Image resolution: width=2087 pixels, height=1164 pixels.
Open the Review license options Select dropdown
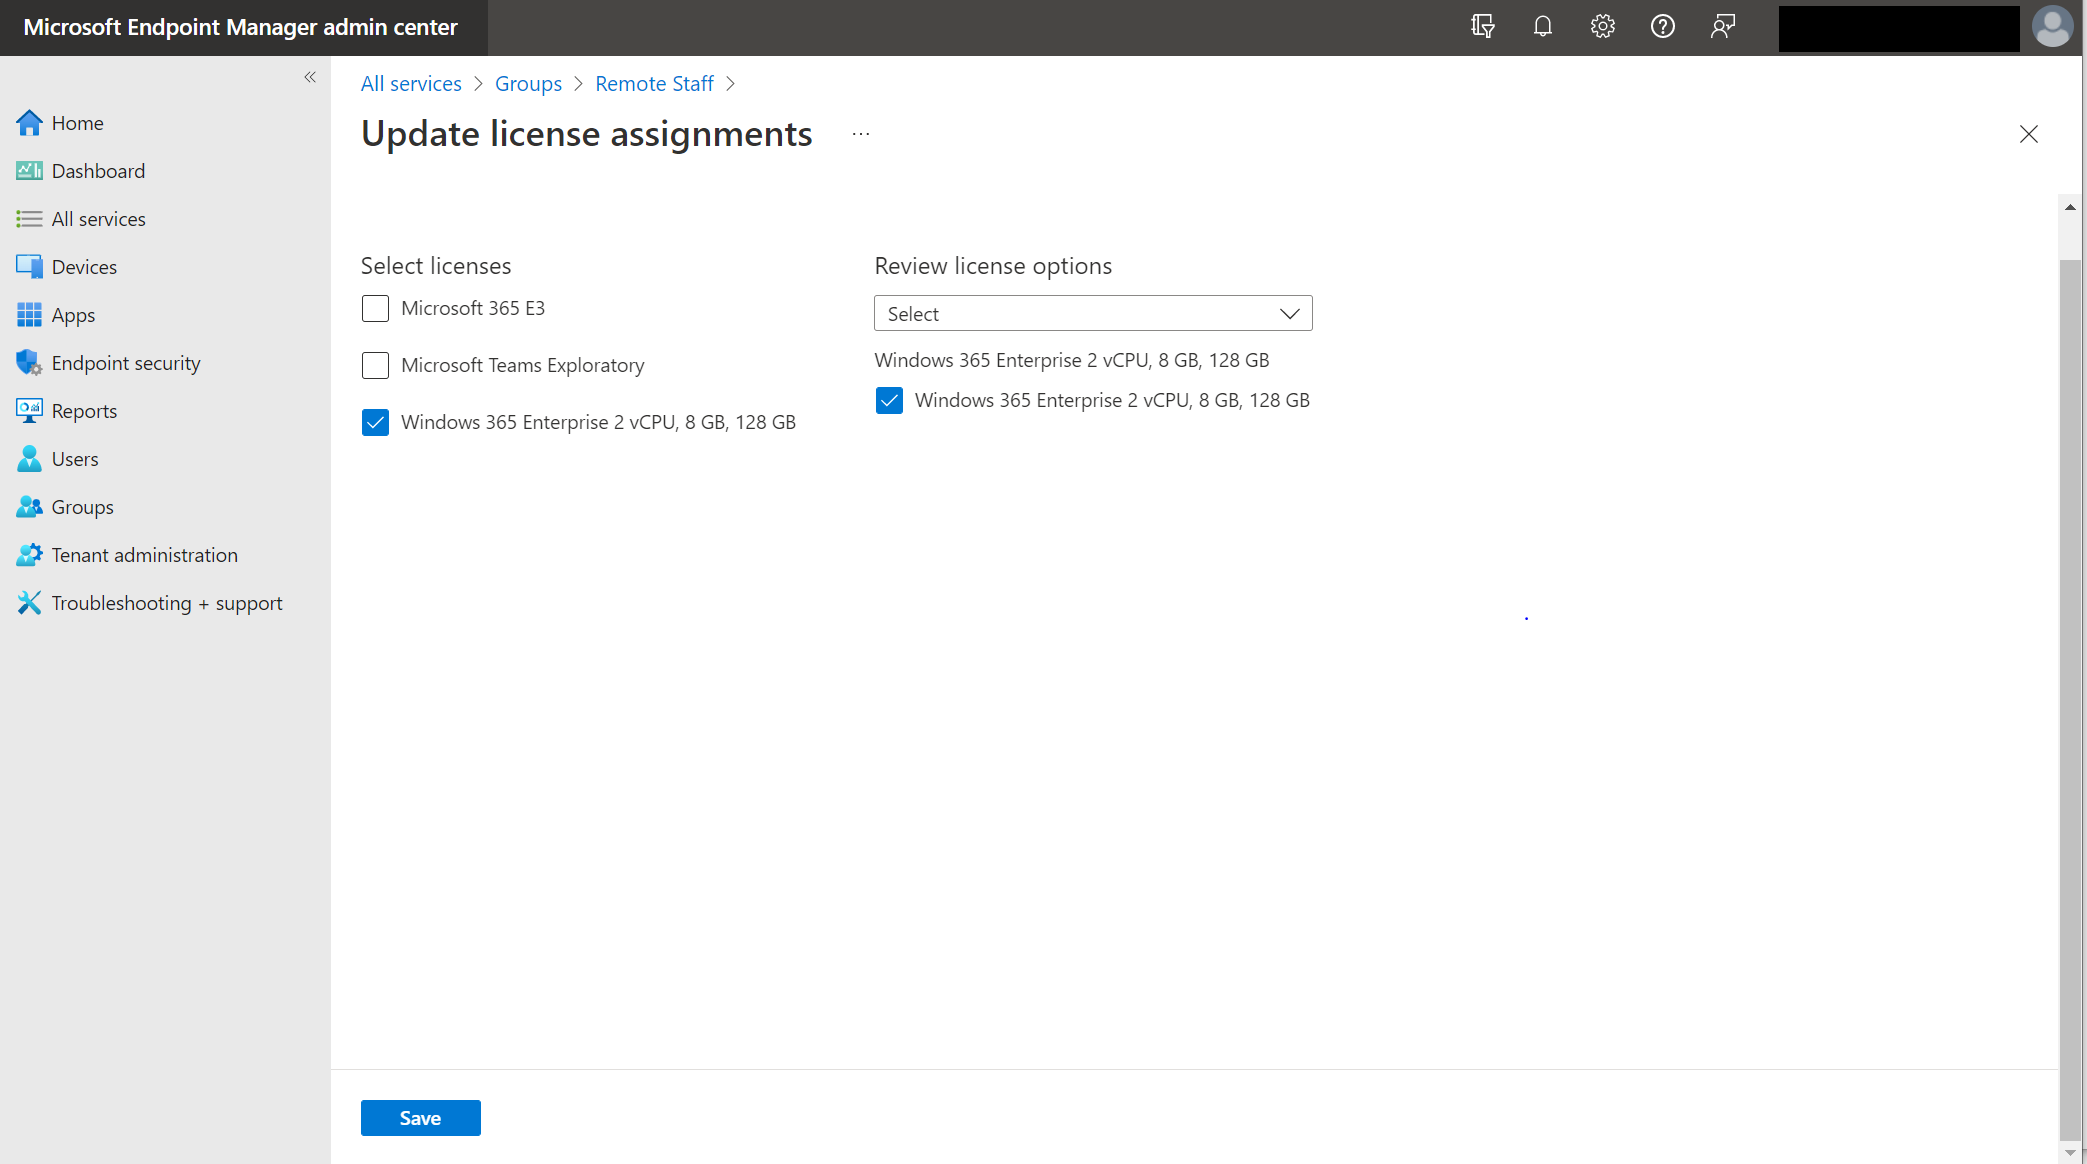click(1093, 313)
